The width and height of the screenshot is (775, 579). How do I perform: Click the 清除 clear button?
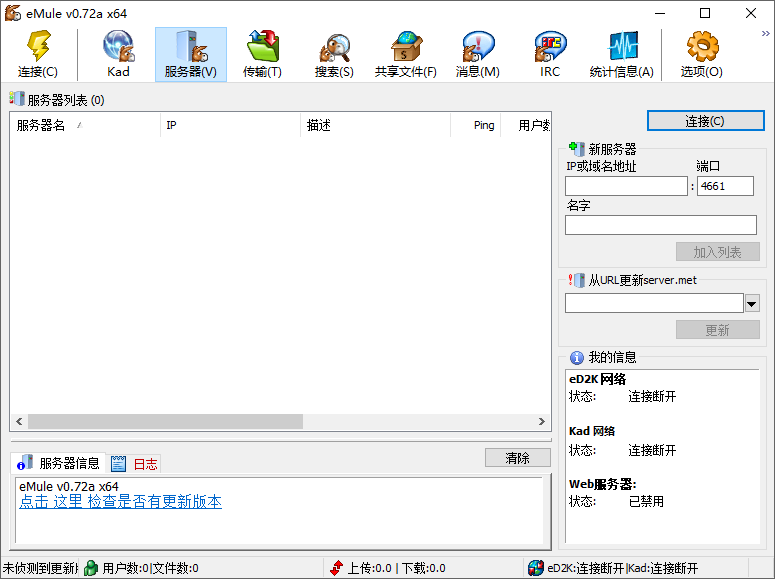point(517,458)
